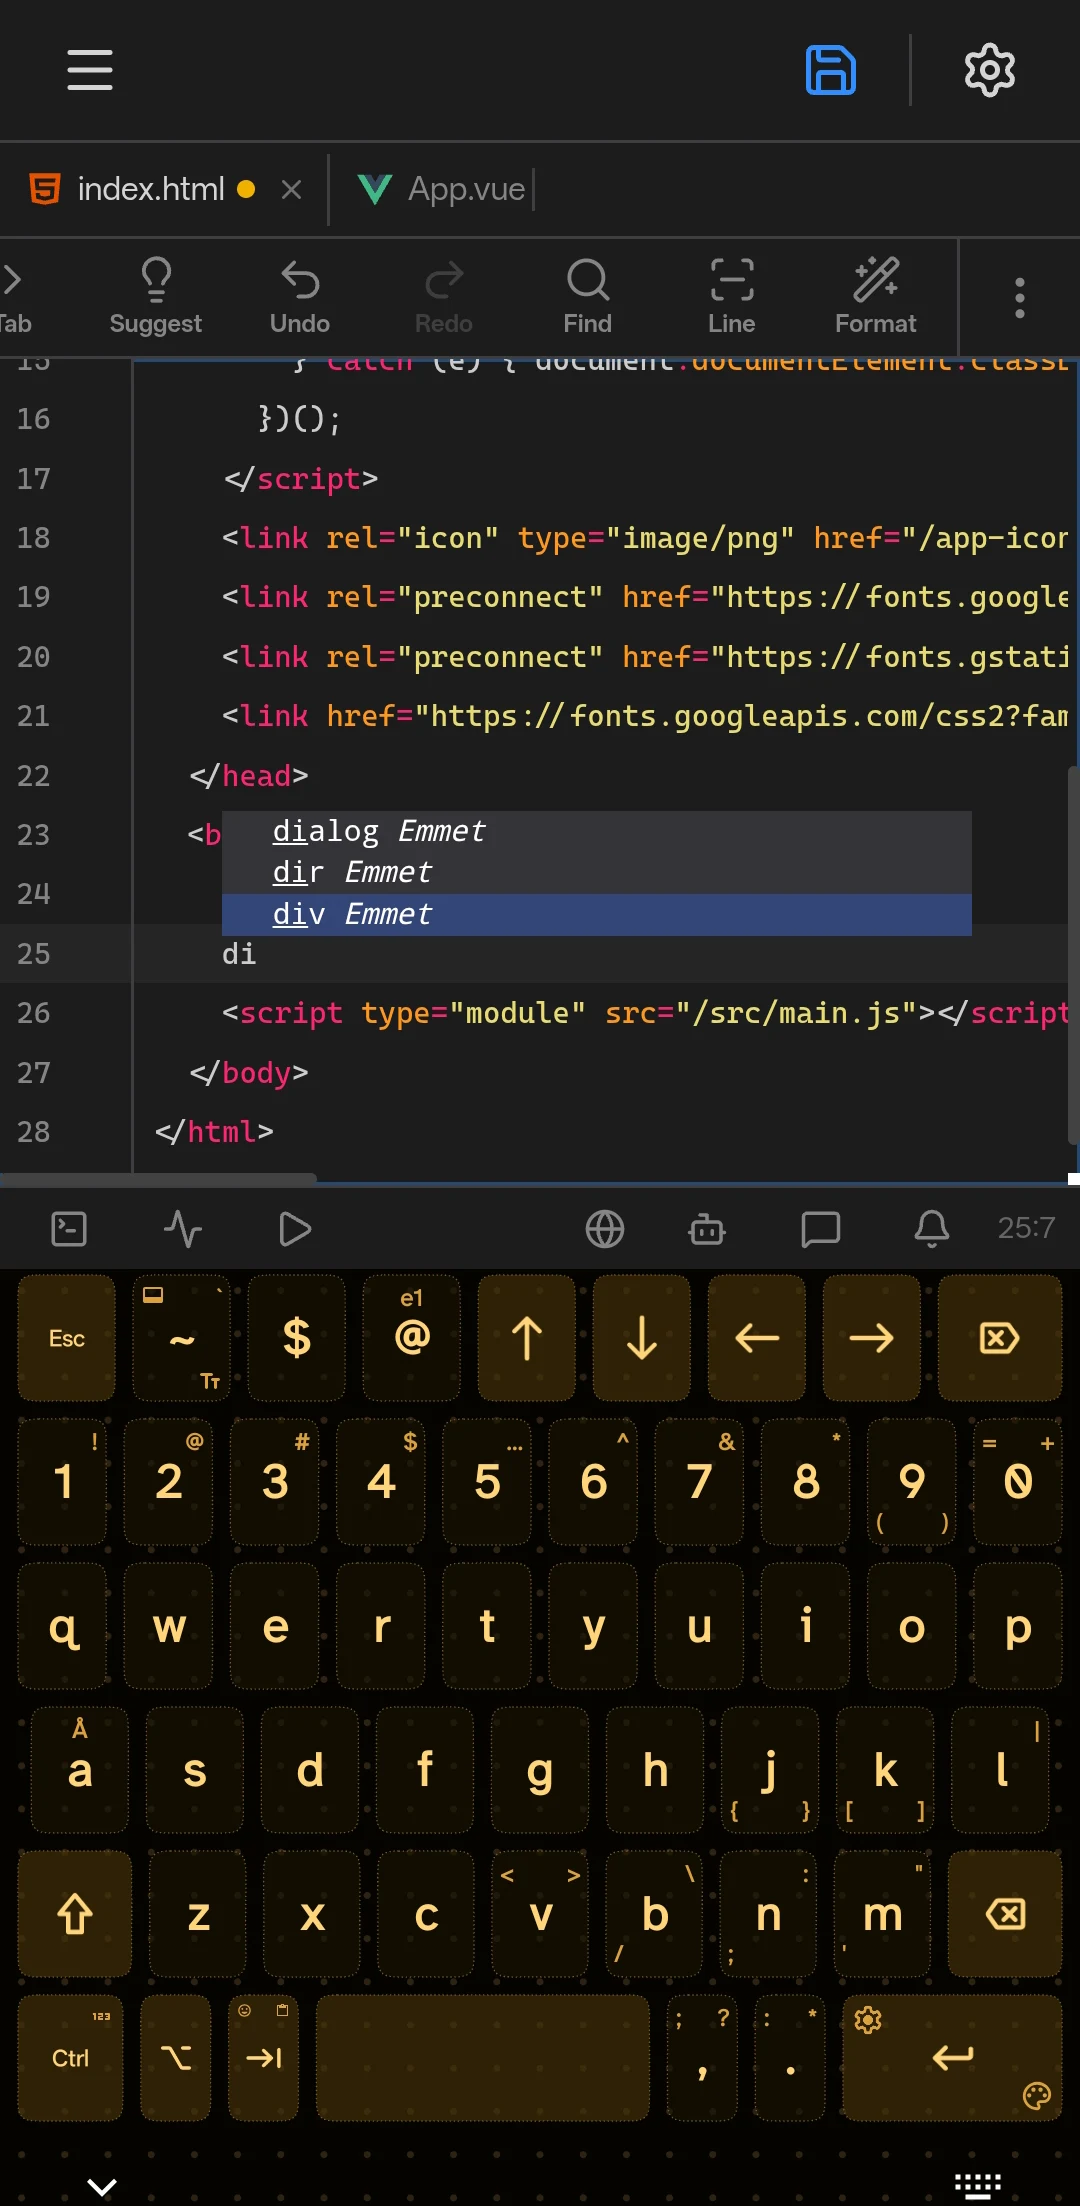Tap the period key
1080x2206 pixels.
point(790,2058)
